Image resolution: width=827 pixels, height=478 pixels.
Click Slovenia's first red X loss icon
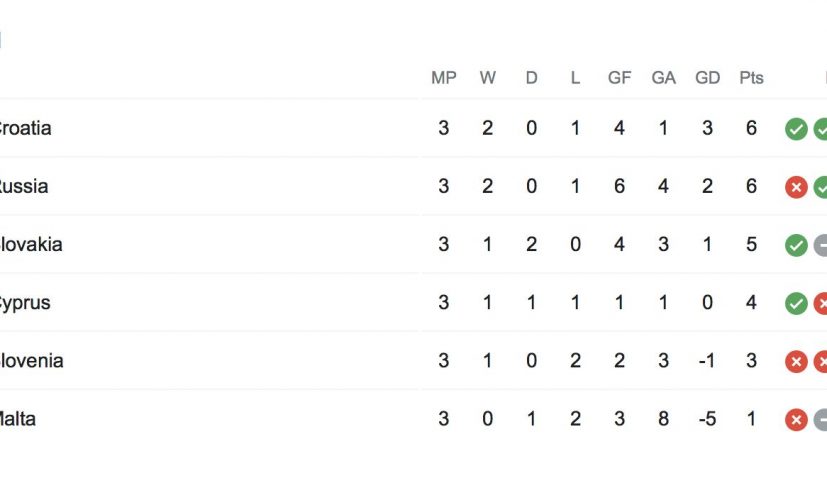[x=796, y=361]
